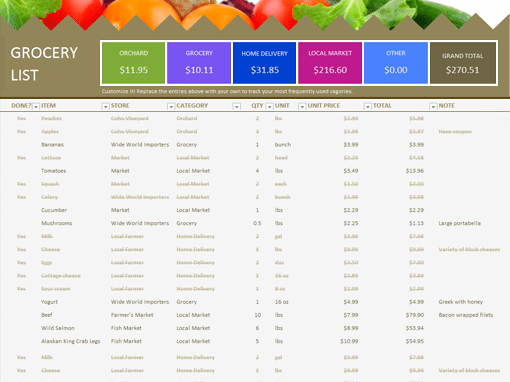
Task: Select the Alaskan King Crab Legs cell
Action: click(x=71, y=341)
